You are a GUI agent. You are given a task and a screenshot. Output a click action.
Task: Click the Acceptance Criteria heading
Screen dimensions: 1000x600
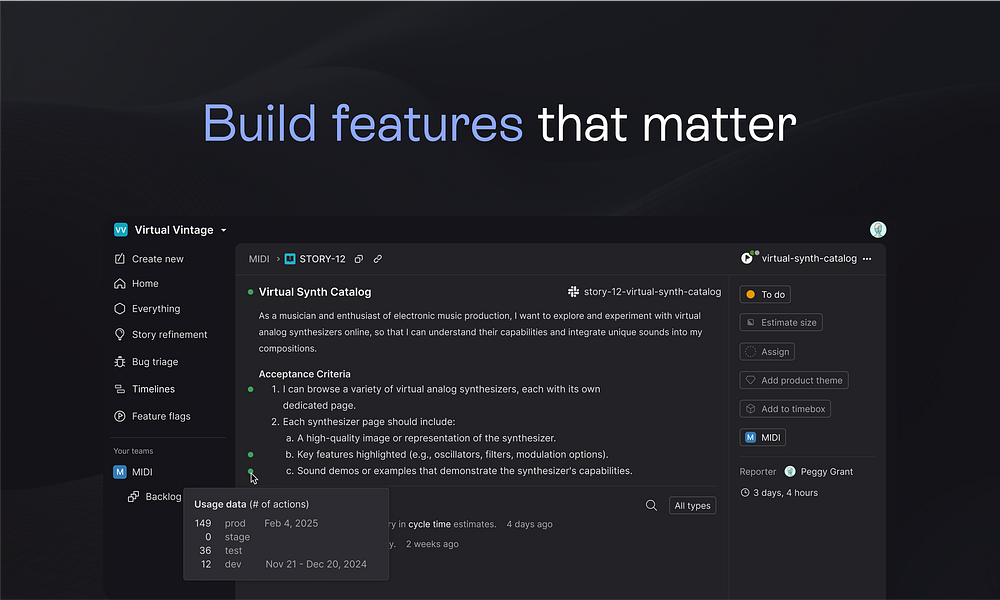tap(304, 374)
